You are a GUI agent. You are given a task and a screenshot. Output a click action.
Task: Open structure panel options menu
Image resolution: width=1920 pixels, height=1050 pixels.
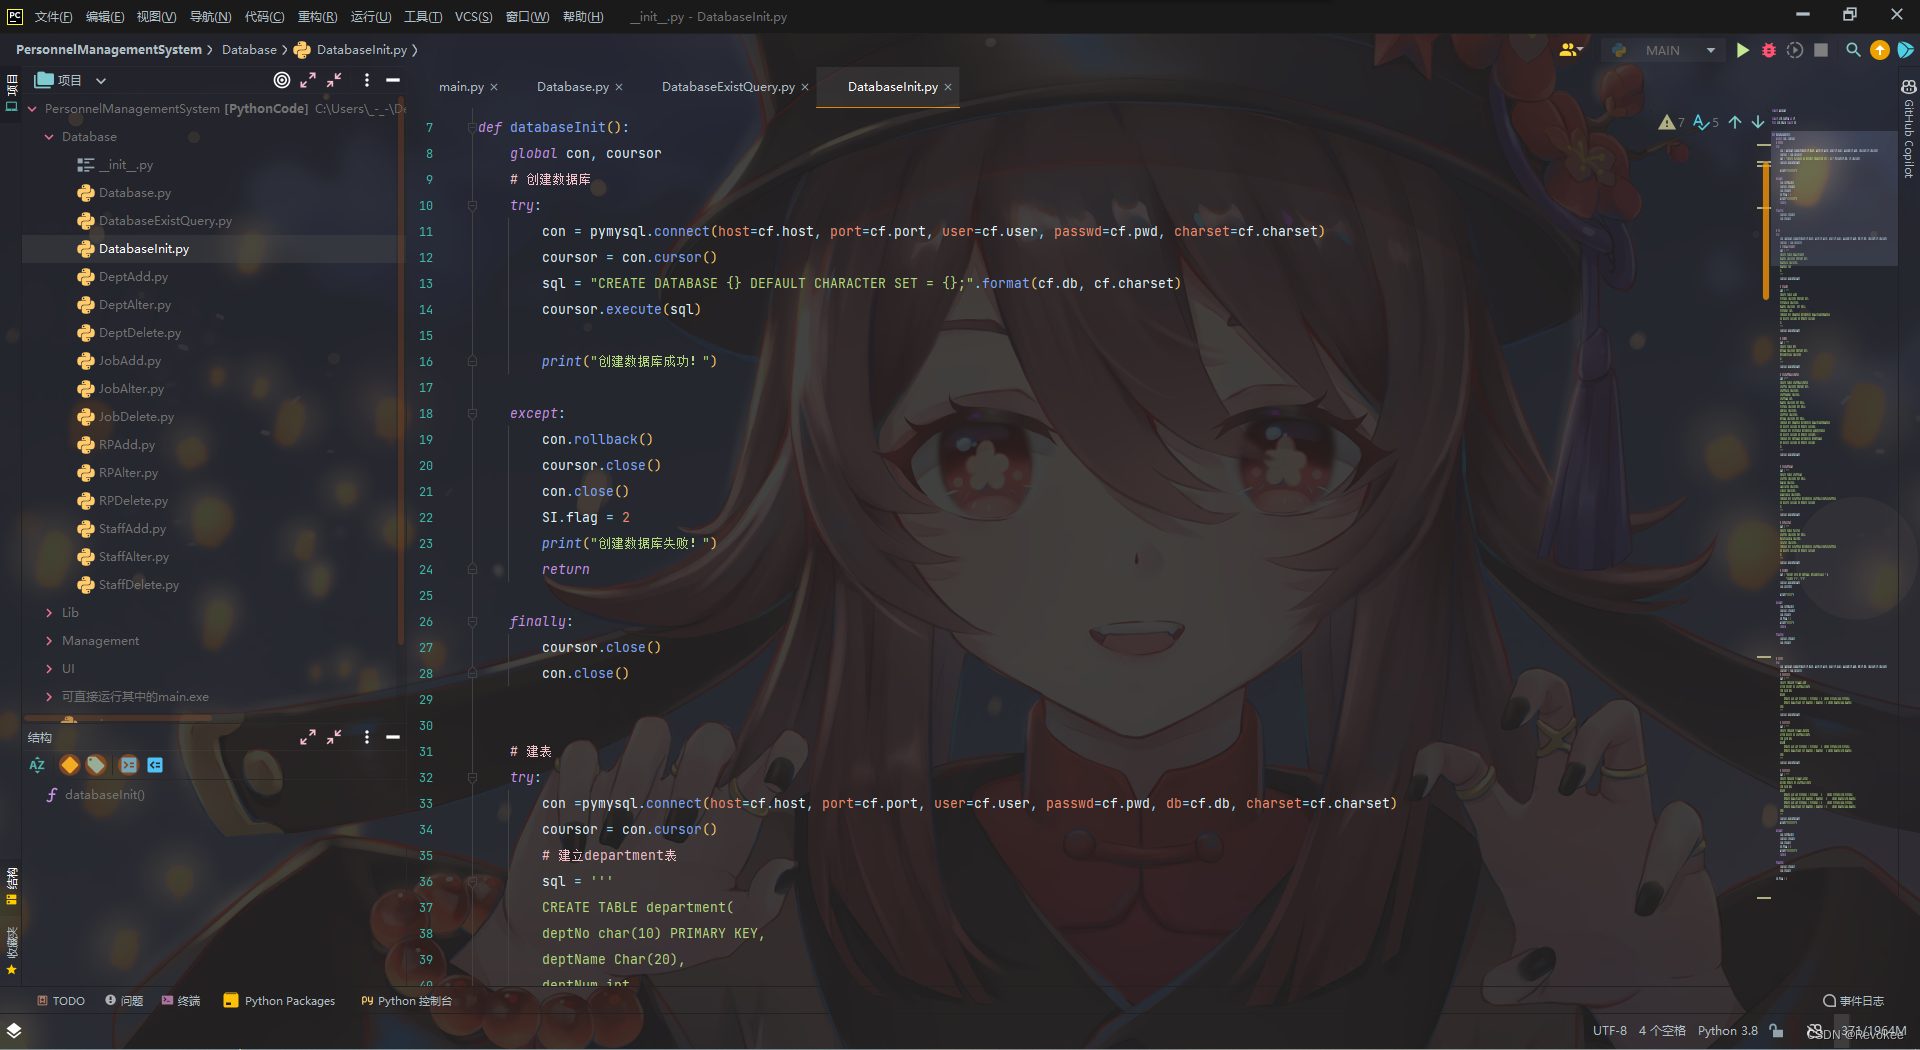367,737
